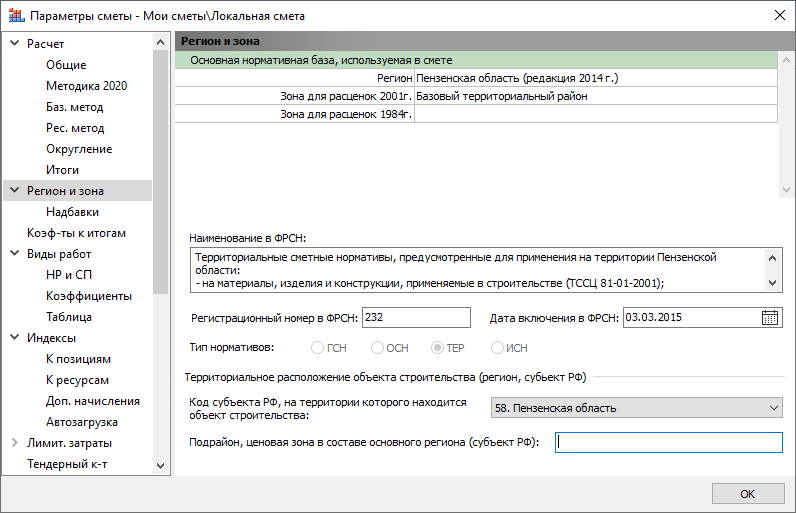Image resolution: width=796 pixels, height=513 pixels.
Task: Open the subject code dropdown 58. Пензенская область
Action: pos(637,408)
